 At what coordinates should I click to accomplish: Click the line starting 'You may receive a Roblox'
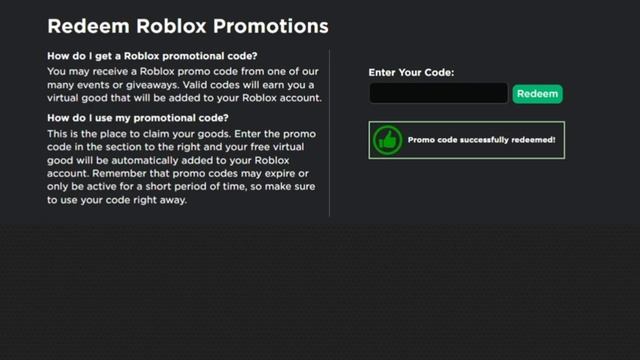click(x=183, y=71)
